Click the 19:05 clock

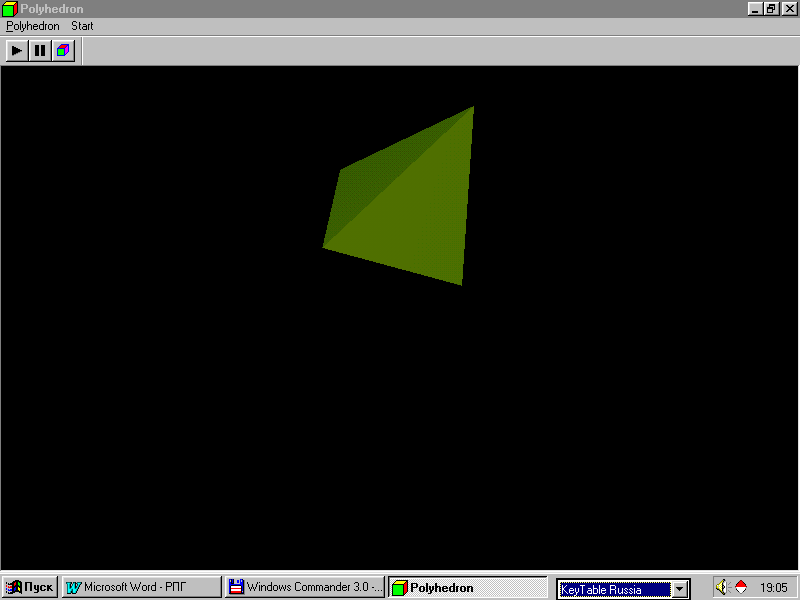tap(773, 588)
